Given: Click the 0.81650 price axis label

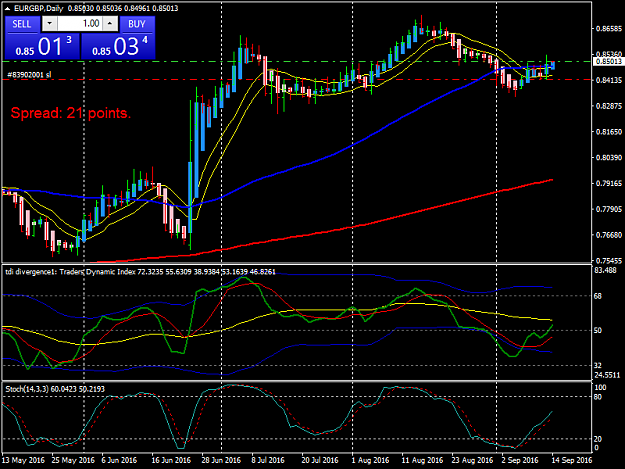Looking at the screenshot, I should click(x=609, y=131).
